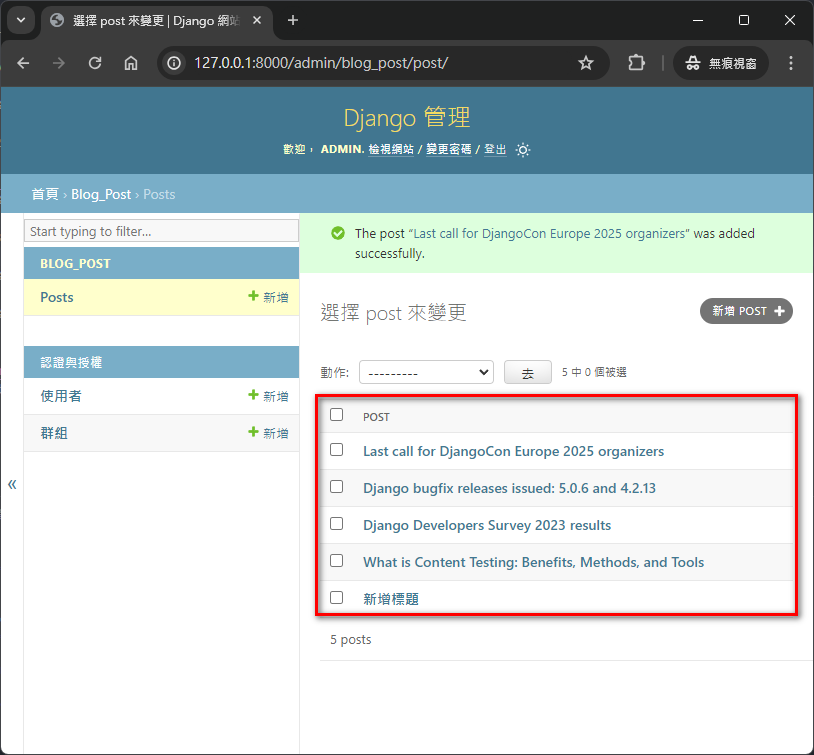814x755 pixels.
Task: Toggle the admin theme sun icon
Action: (x=523, y=150)
